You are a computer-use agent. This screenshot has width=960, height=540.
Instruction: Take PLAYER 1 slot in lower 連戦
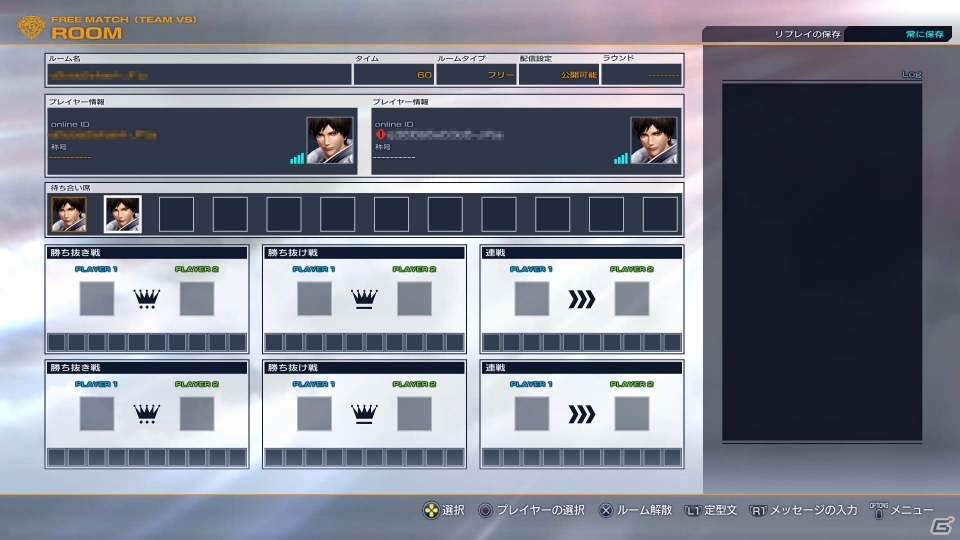[x=531, y=414]
